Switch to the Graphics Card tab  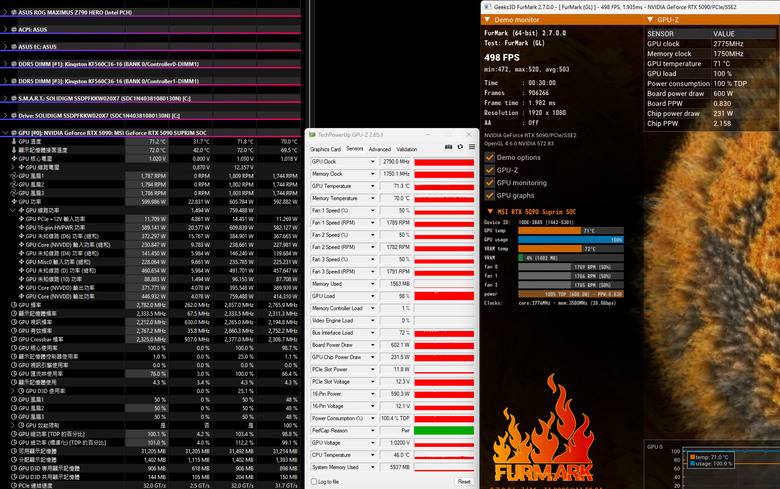click(325, 149)
